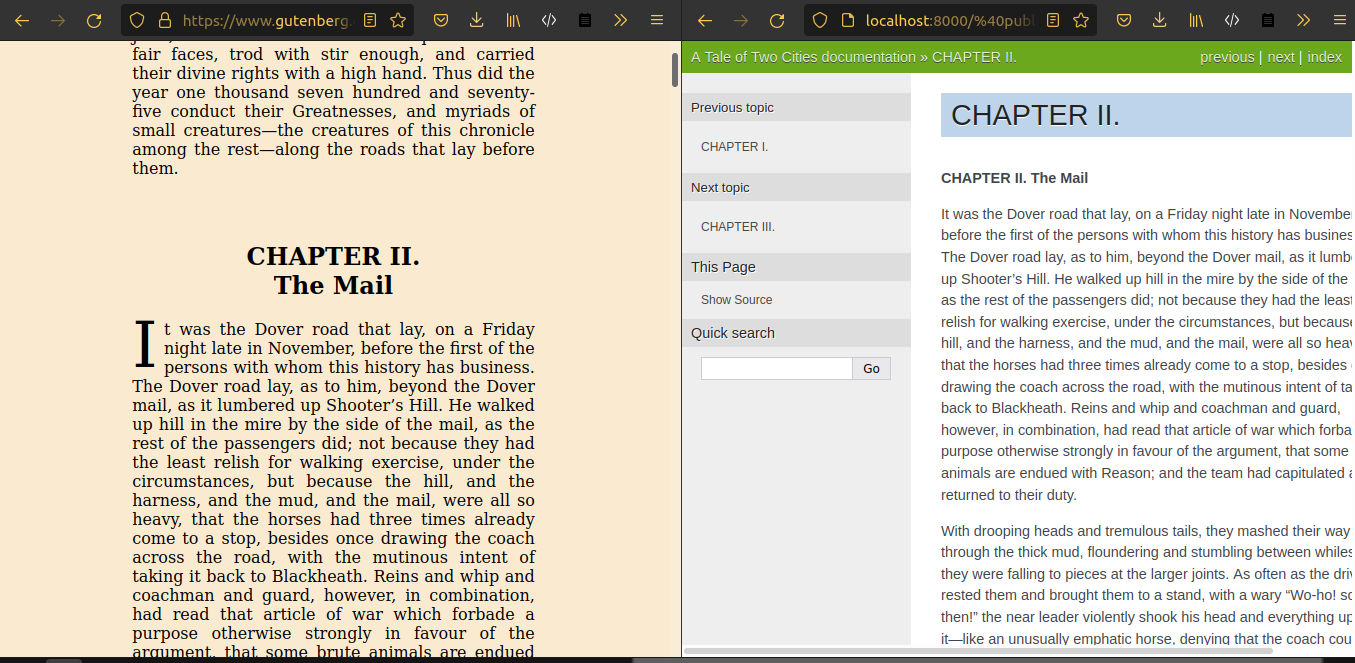Open the library icon in the localhost window
The height and width of the screenshot is (663, 1355).
click(x=1196, y=20)
